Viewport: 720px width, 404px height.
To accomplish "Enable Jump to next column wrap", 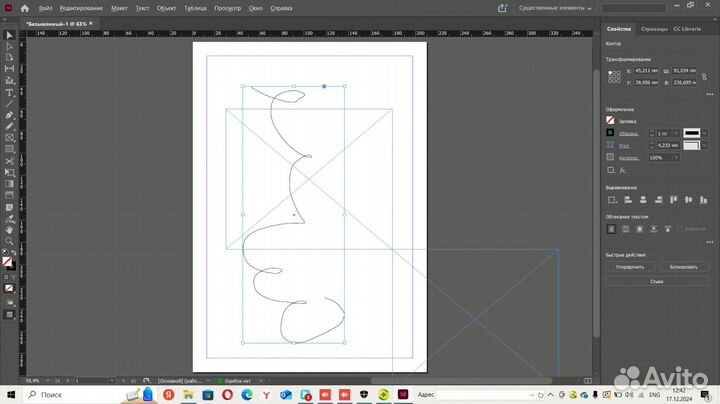I will 668,229.
